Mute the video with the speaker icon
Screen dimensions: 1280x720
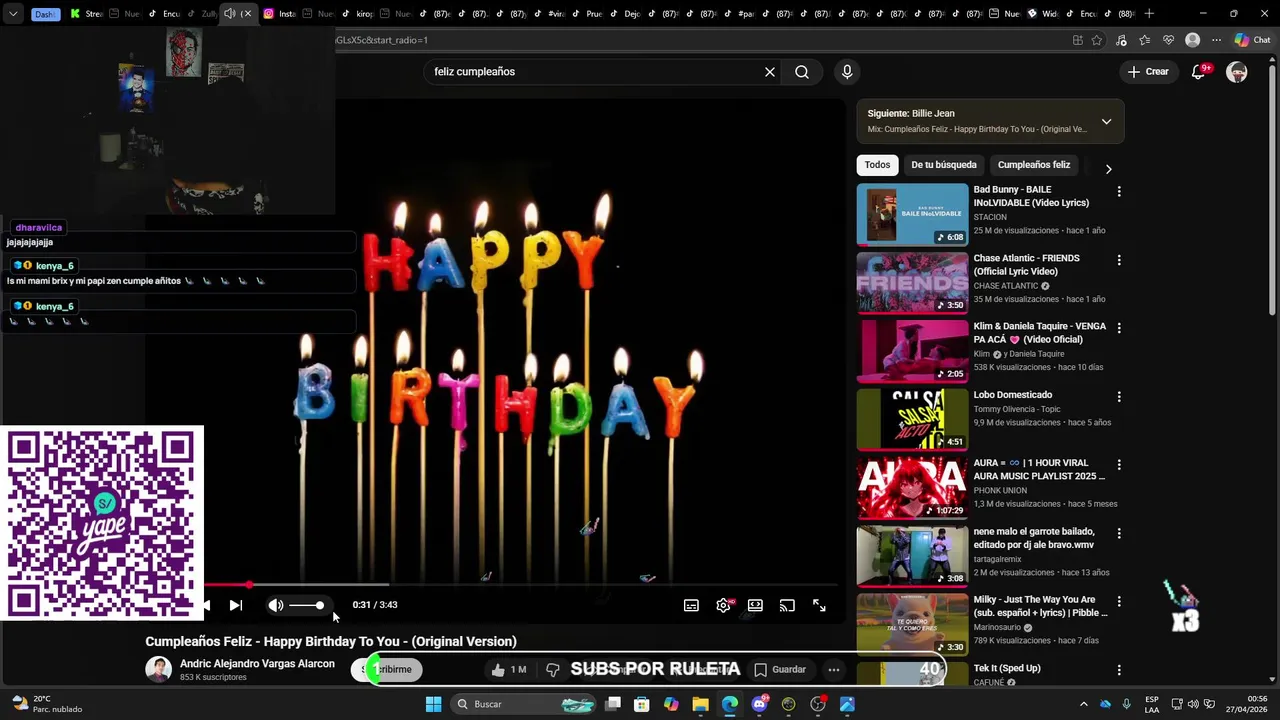(276, 605)
